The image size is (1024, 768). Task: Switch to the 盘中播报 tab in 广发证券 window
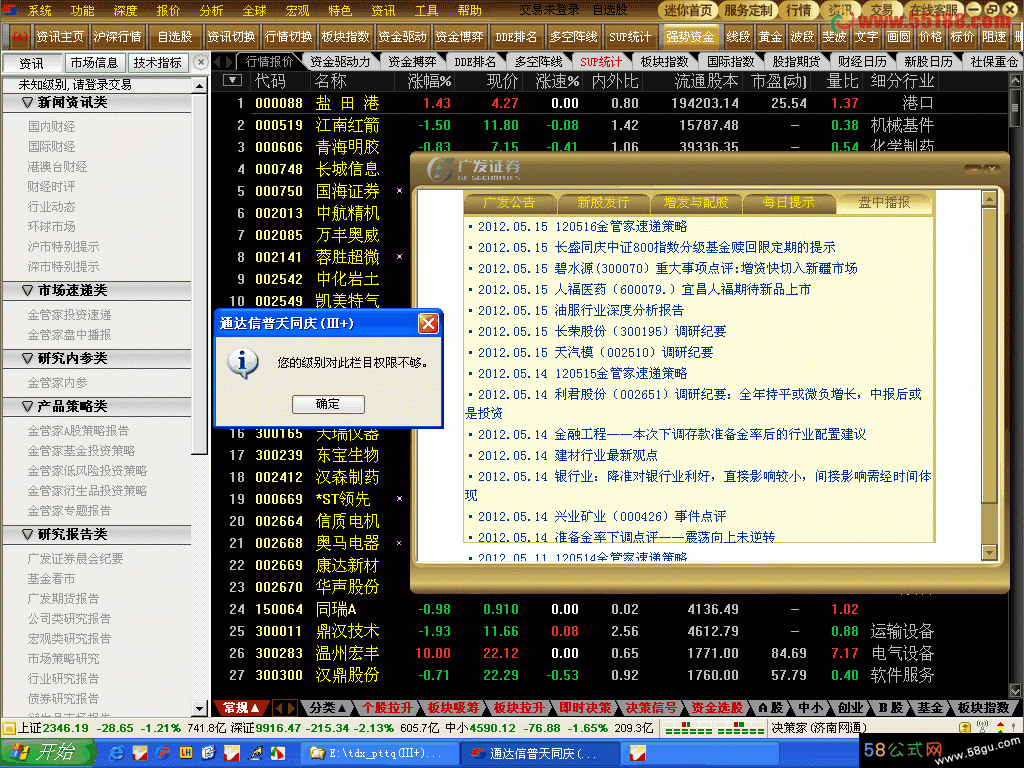(x=884, y=202)
